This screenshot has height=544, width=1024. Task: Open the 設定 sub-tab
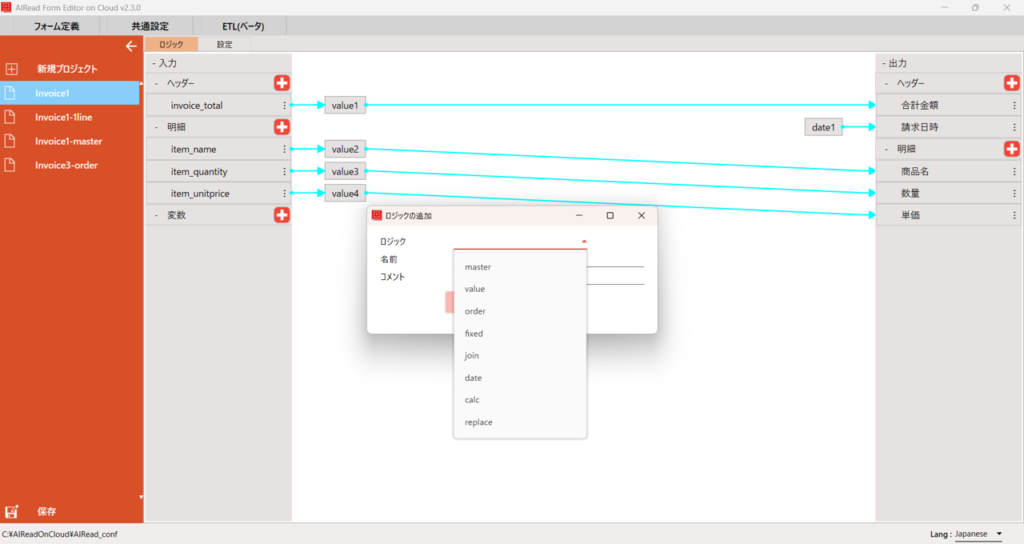point(224,44)
